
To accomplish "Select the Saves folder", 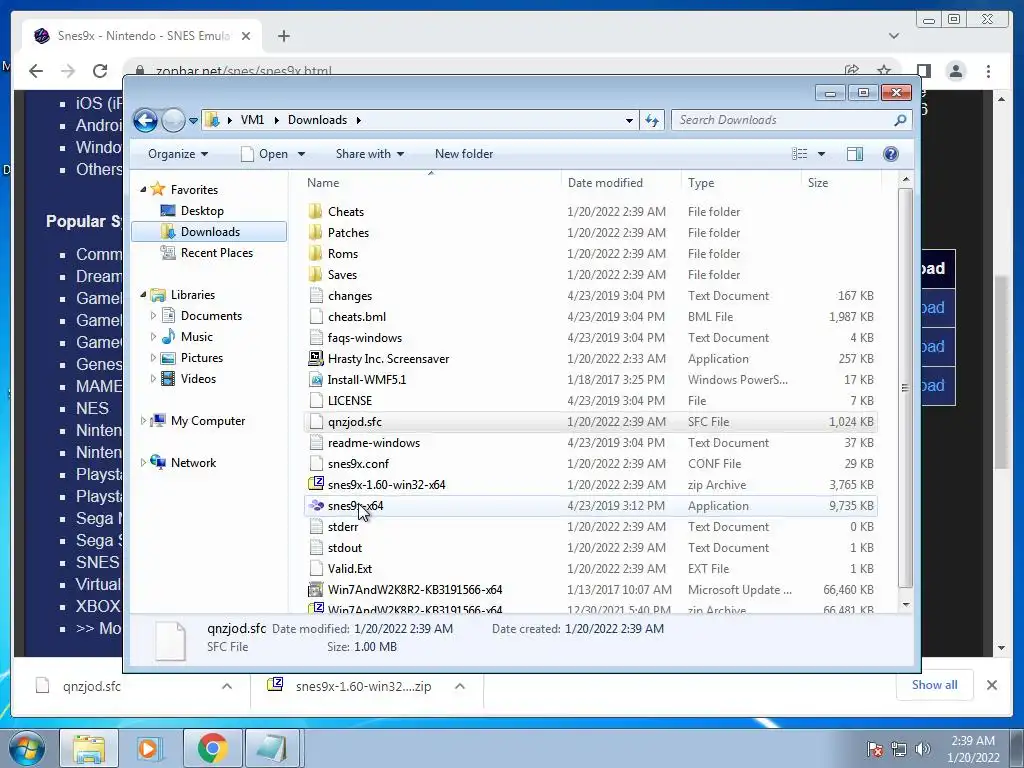I will point(342,275).
